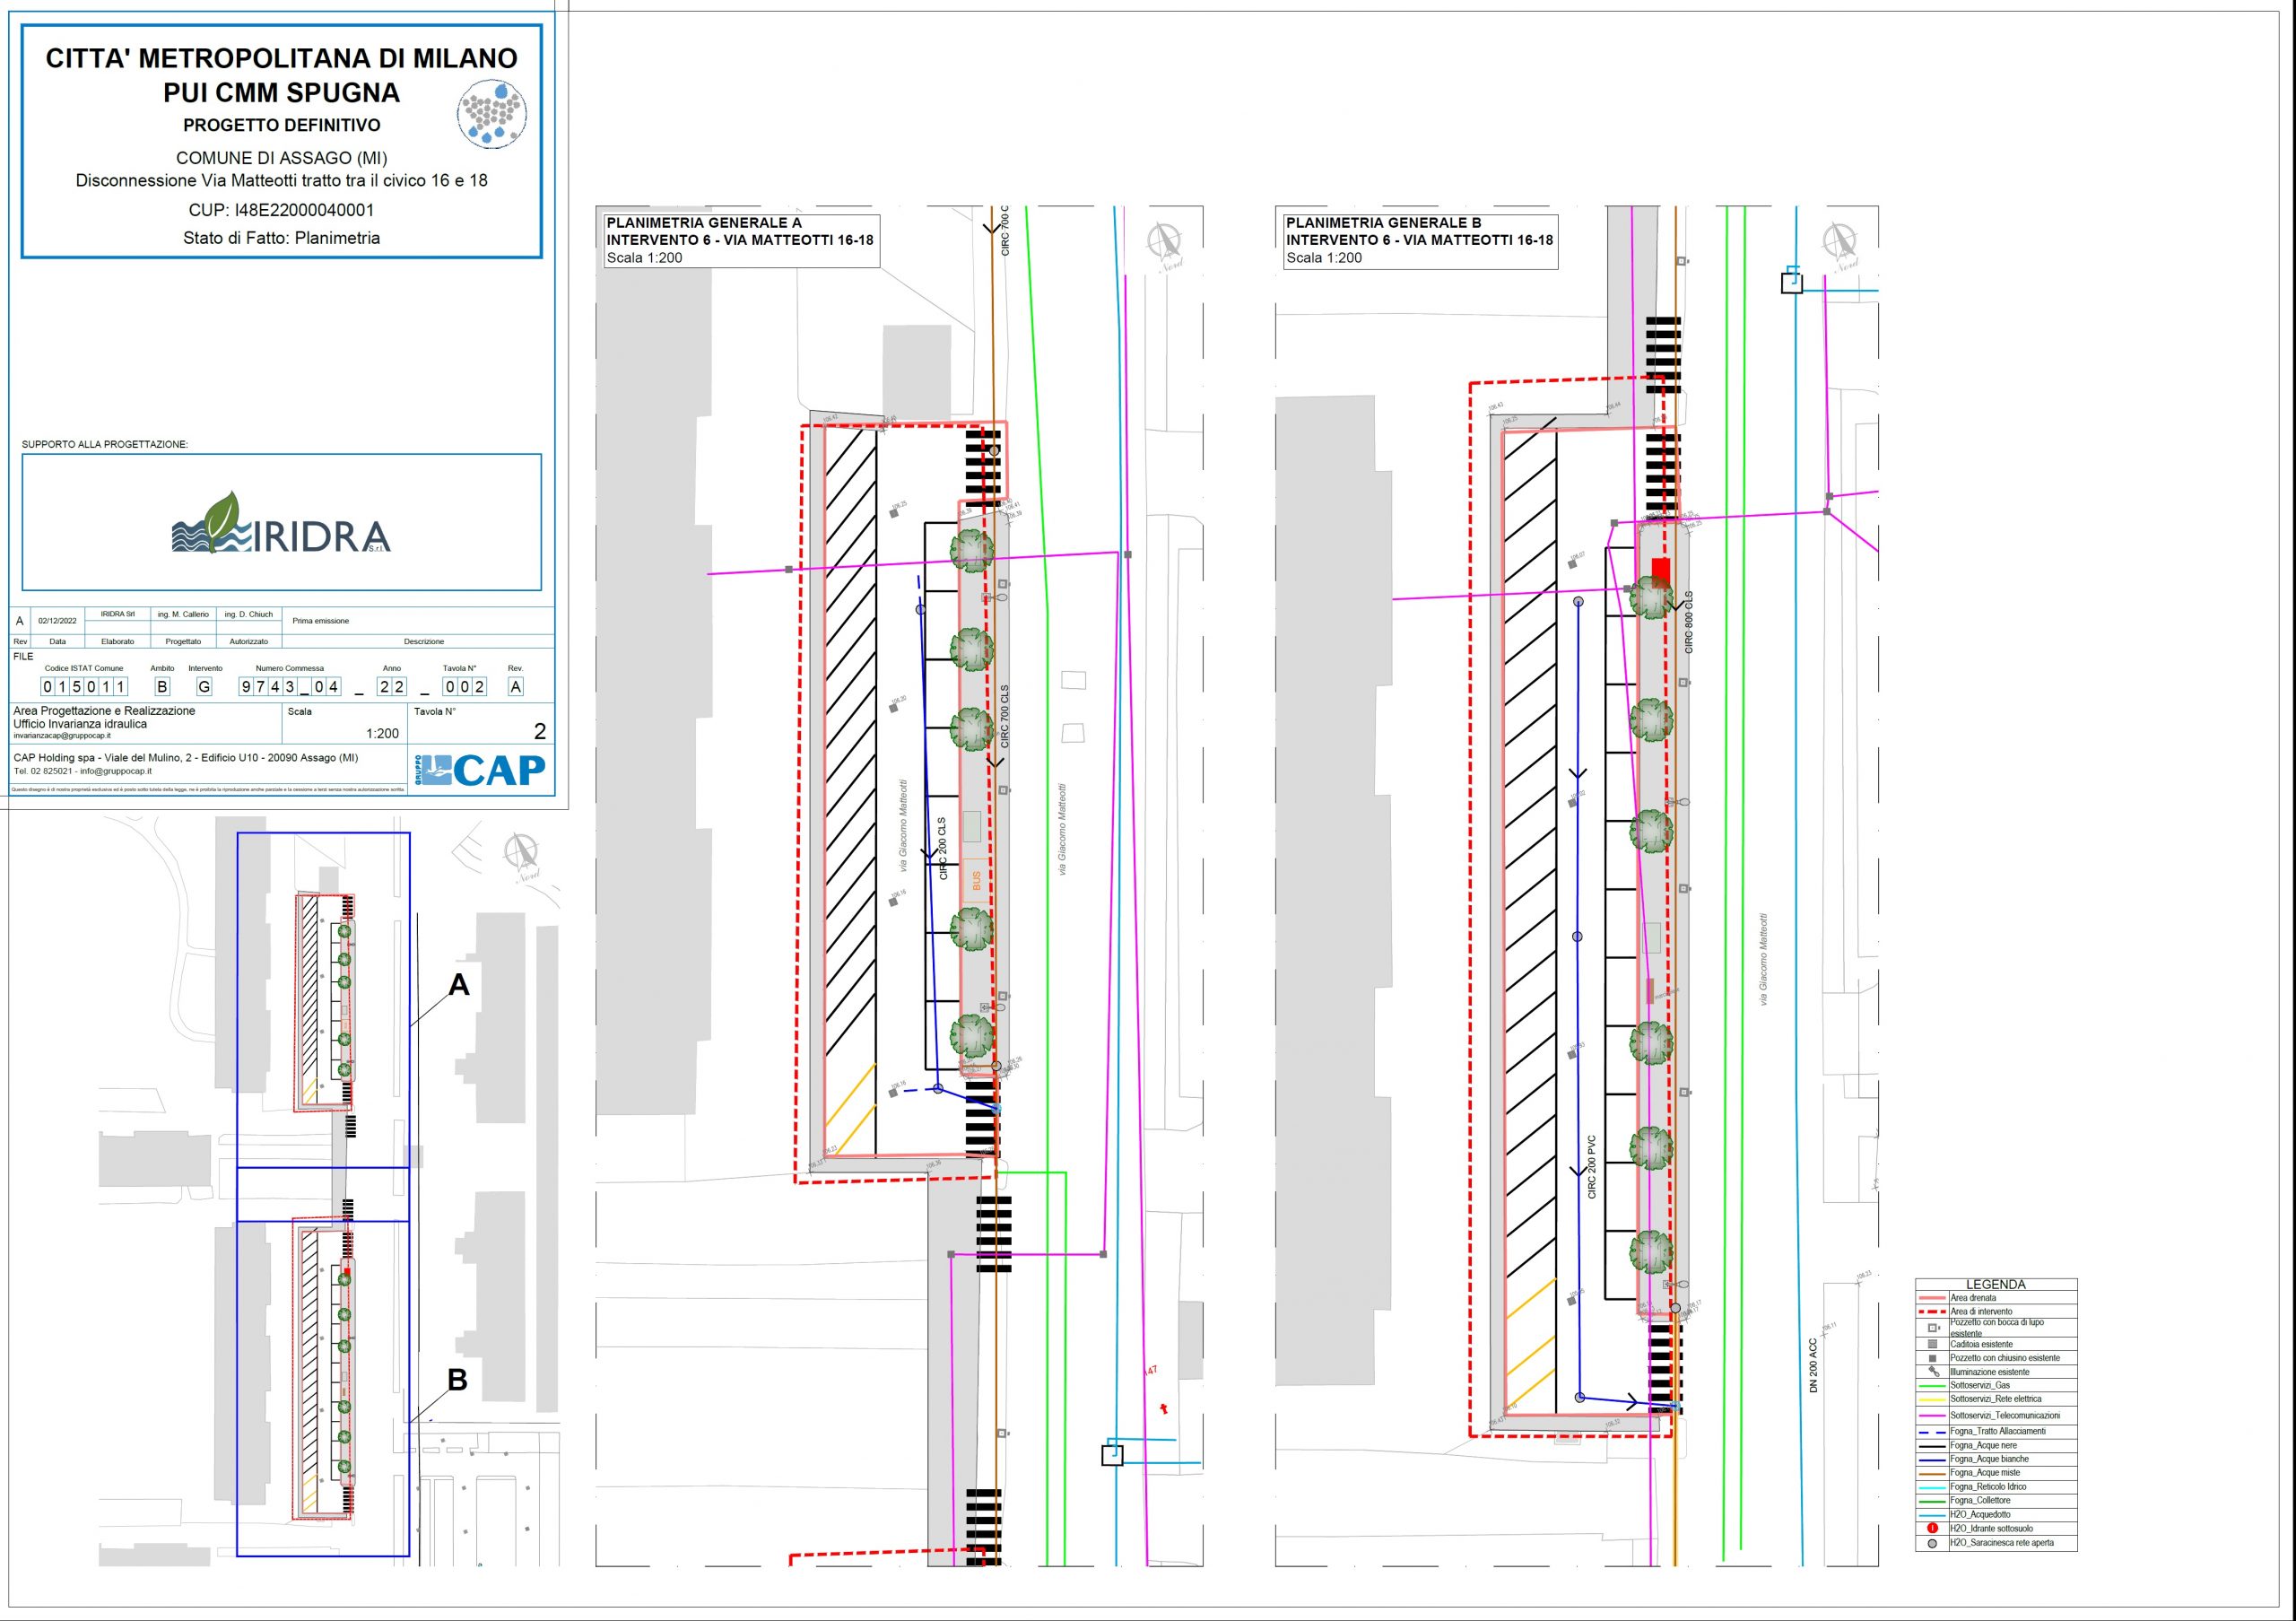Click the raindrops circular project emblem
Viewport: 2296px width, 1621px height.
pos(492,115)
